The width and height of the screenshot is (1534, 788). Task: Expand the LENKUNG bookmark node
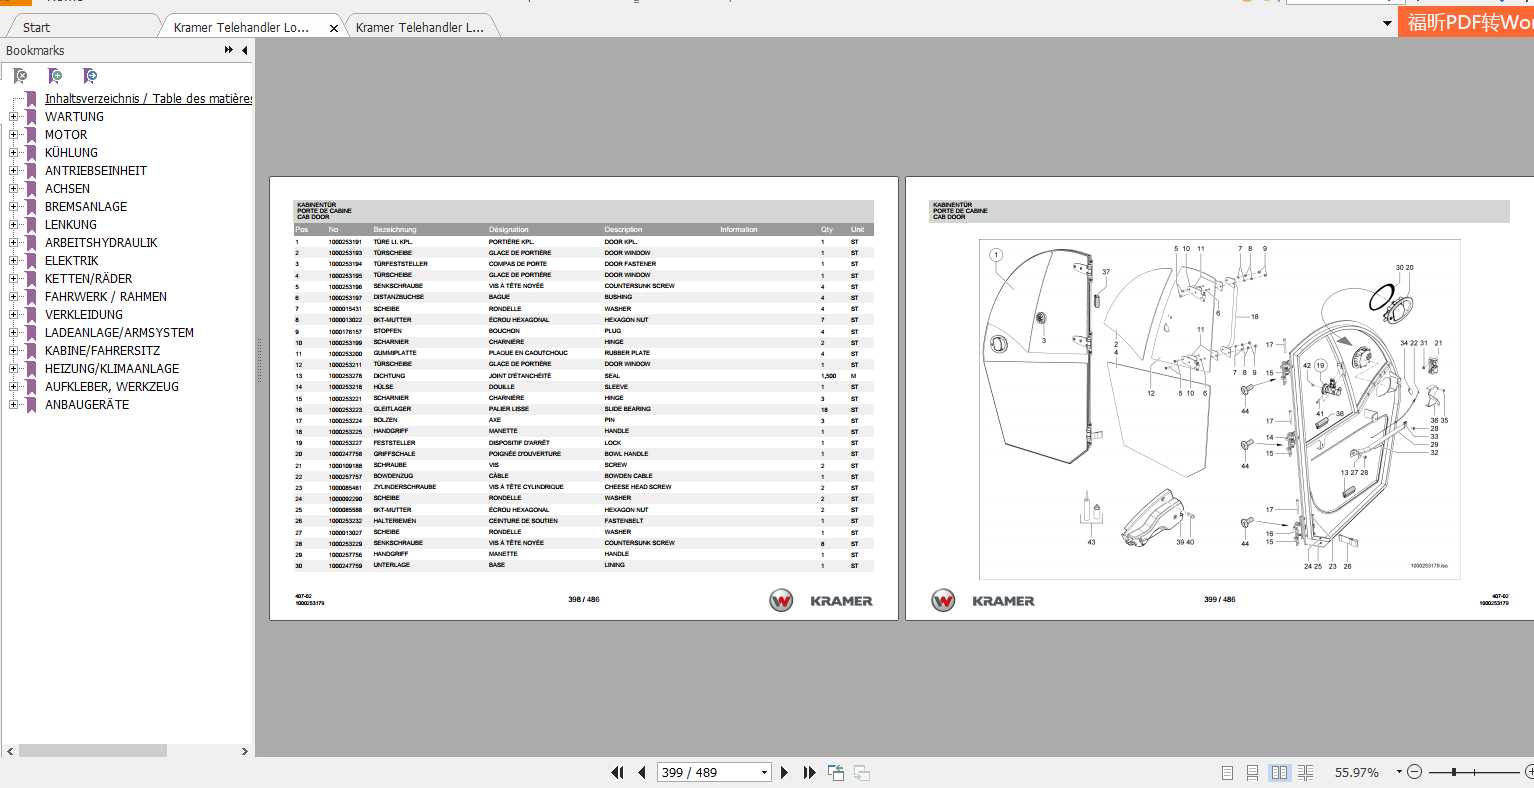pos(14,224)
